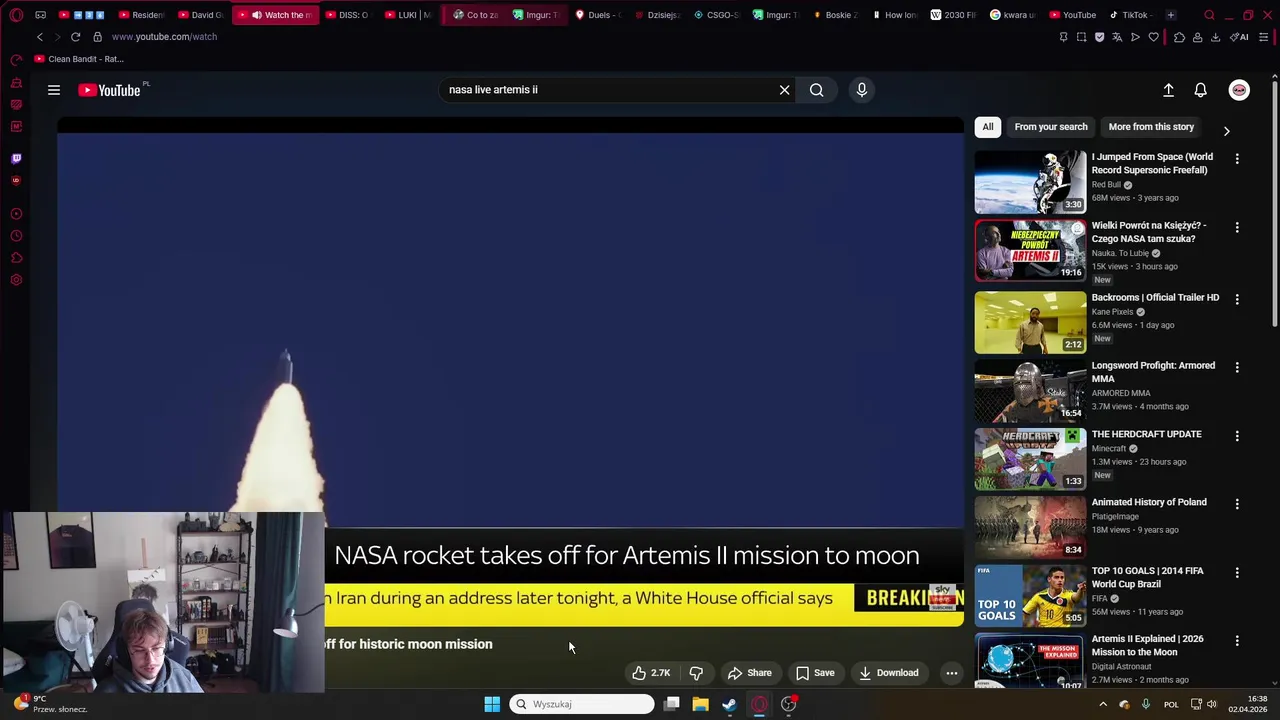The height and width of the screenshot is (720, 1280).
Task: Open the YouTube create upload button
Action: point(1168,90)
